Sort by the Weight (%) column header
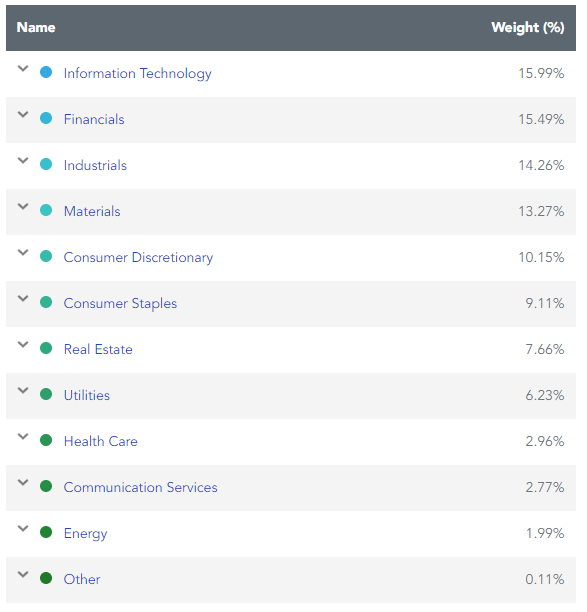587x612 pixels. coord(528,27)
